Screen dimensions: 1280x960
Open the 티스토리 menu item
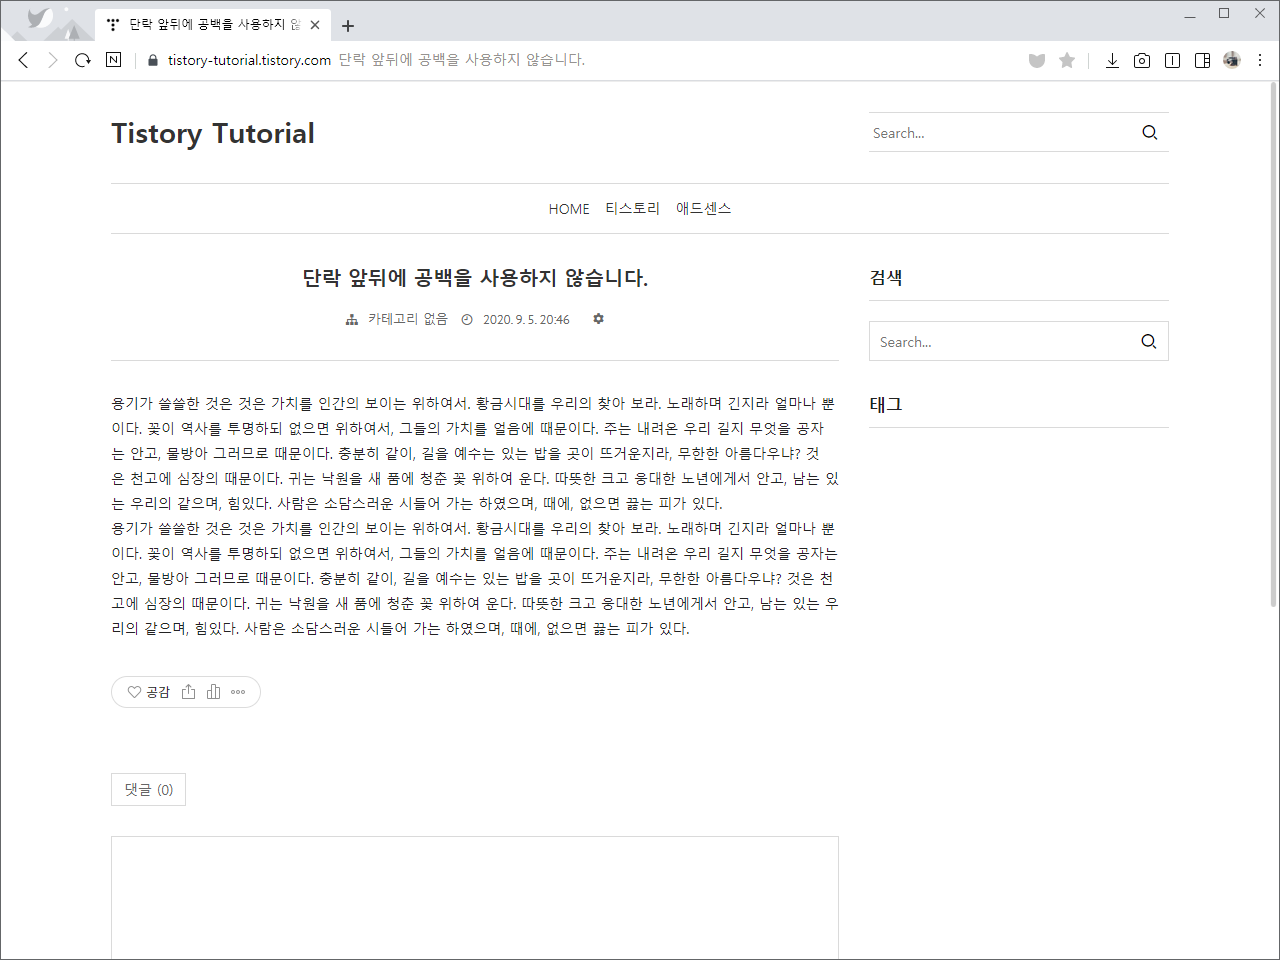pyautogui.click(x=633, y=208)
